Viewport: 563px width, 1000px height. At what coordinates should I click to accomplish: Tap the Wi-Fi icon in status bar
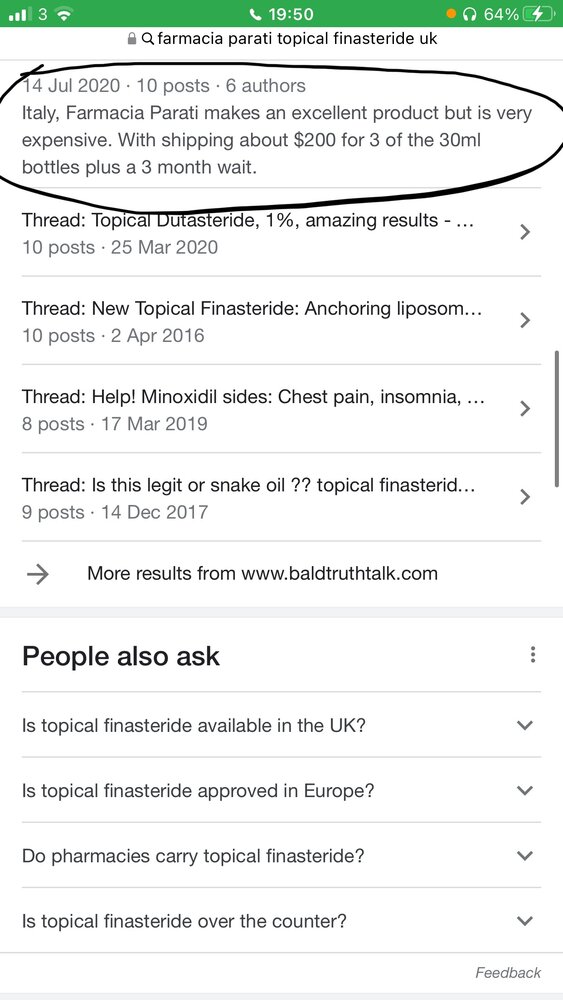click(x=62, y=13)
